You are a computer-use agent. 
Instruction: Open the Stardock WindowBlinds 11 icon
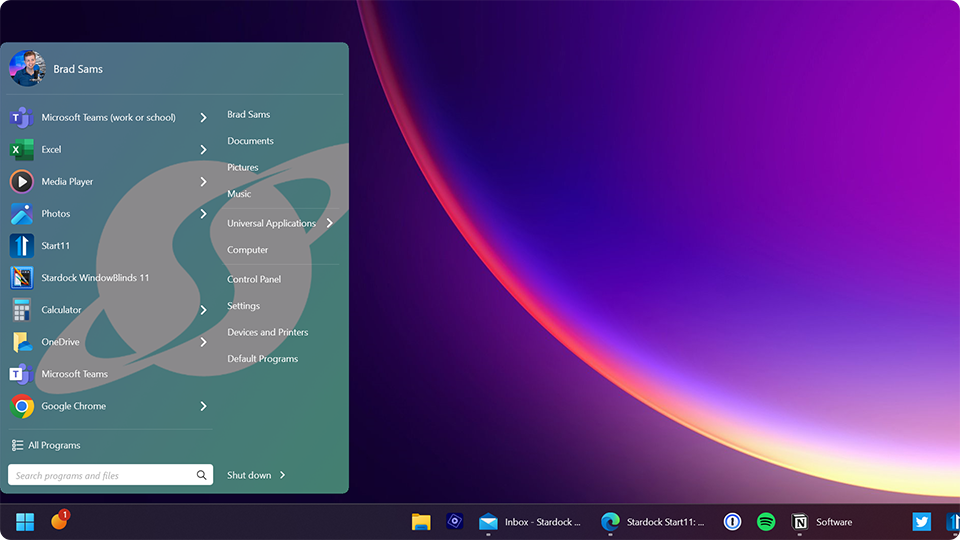pyautogui.click(x=21, y=277)
